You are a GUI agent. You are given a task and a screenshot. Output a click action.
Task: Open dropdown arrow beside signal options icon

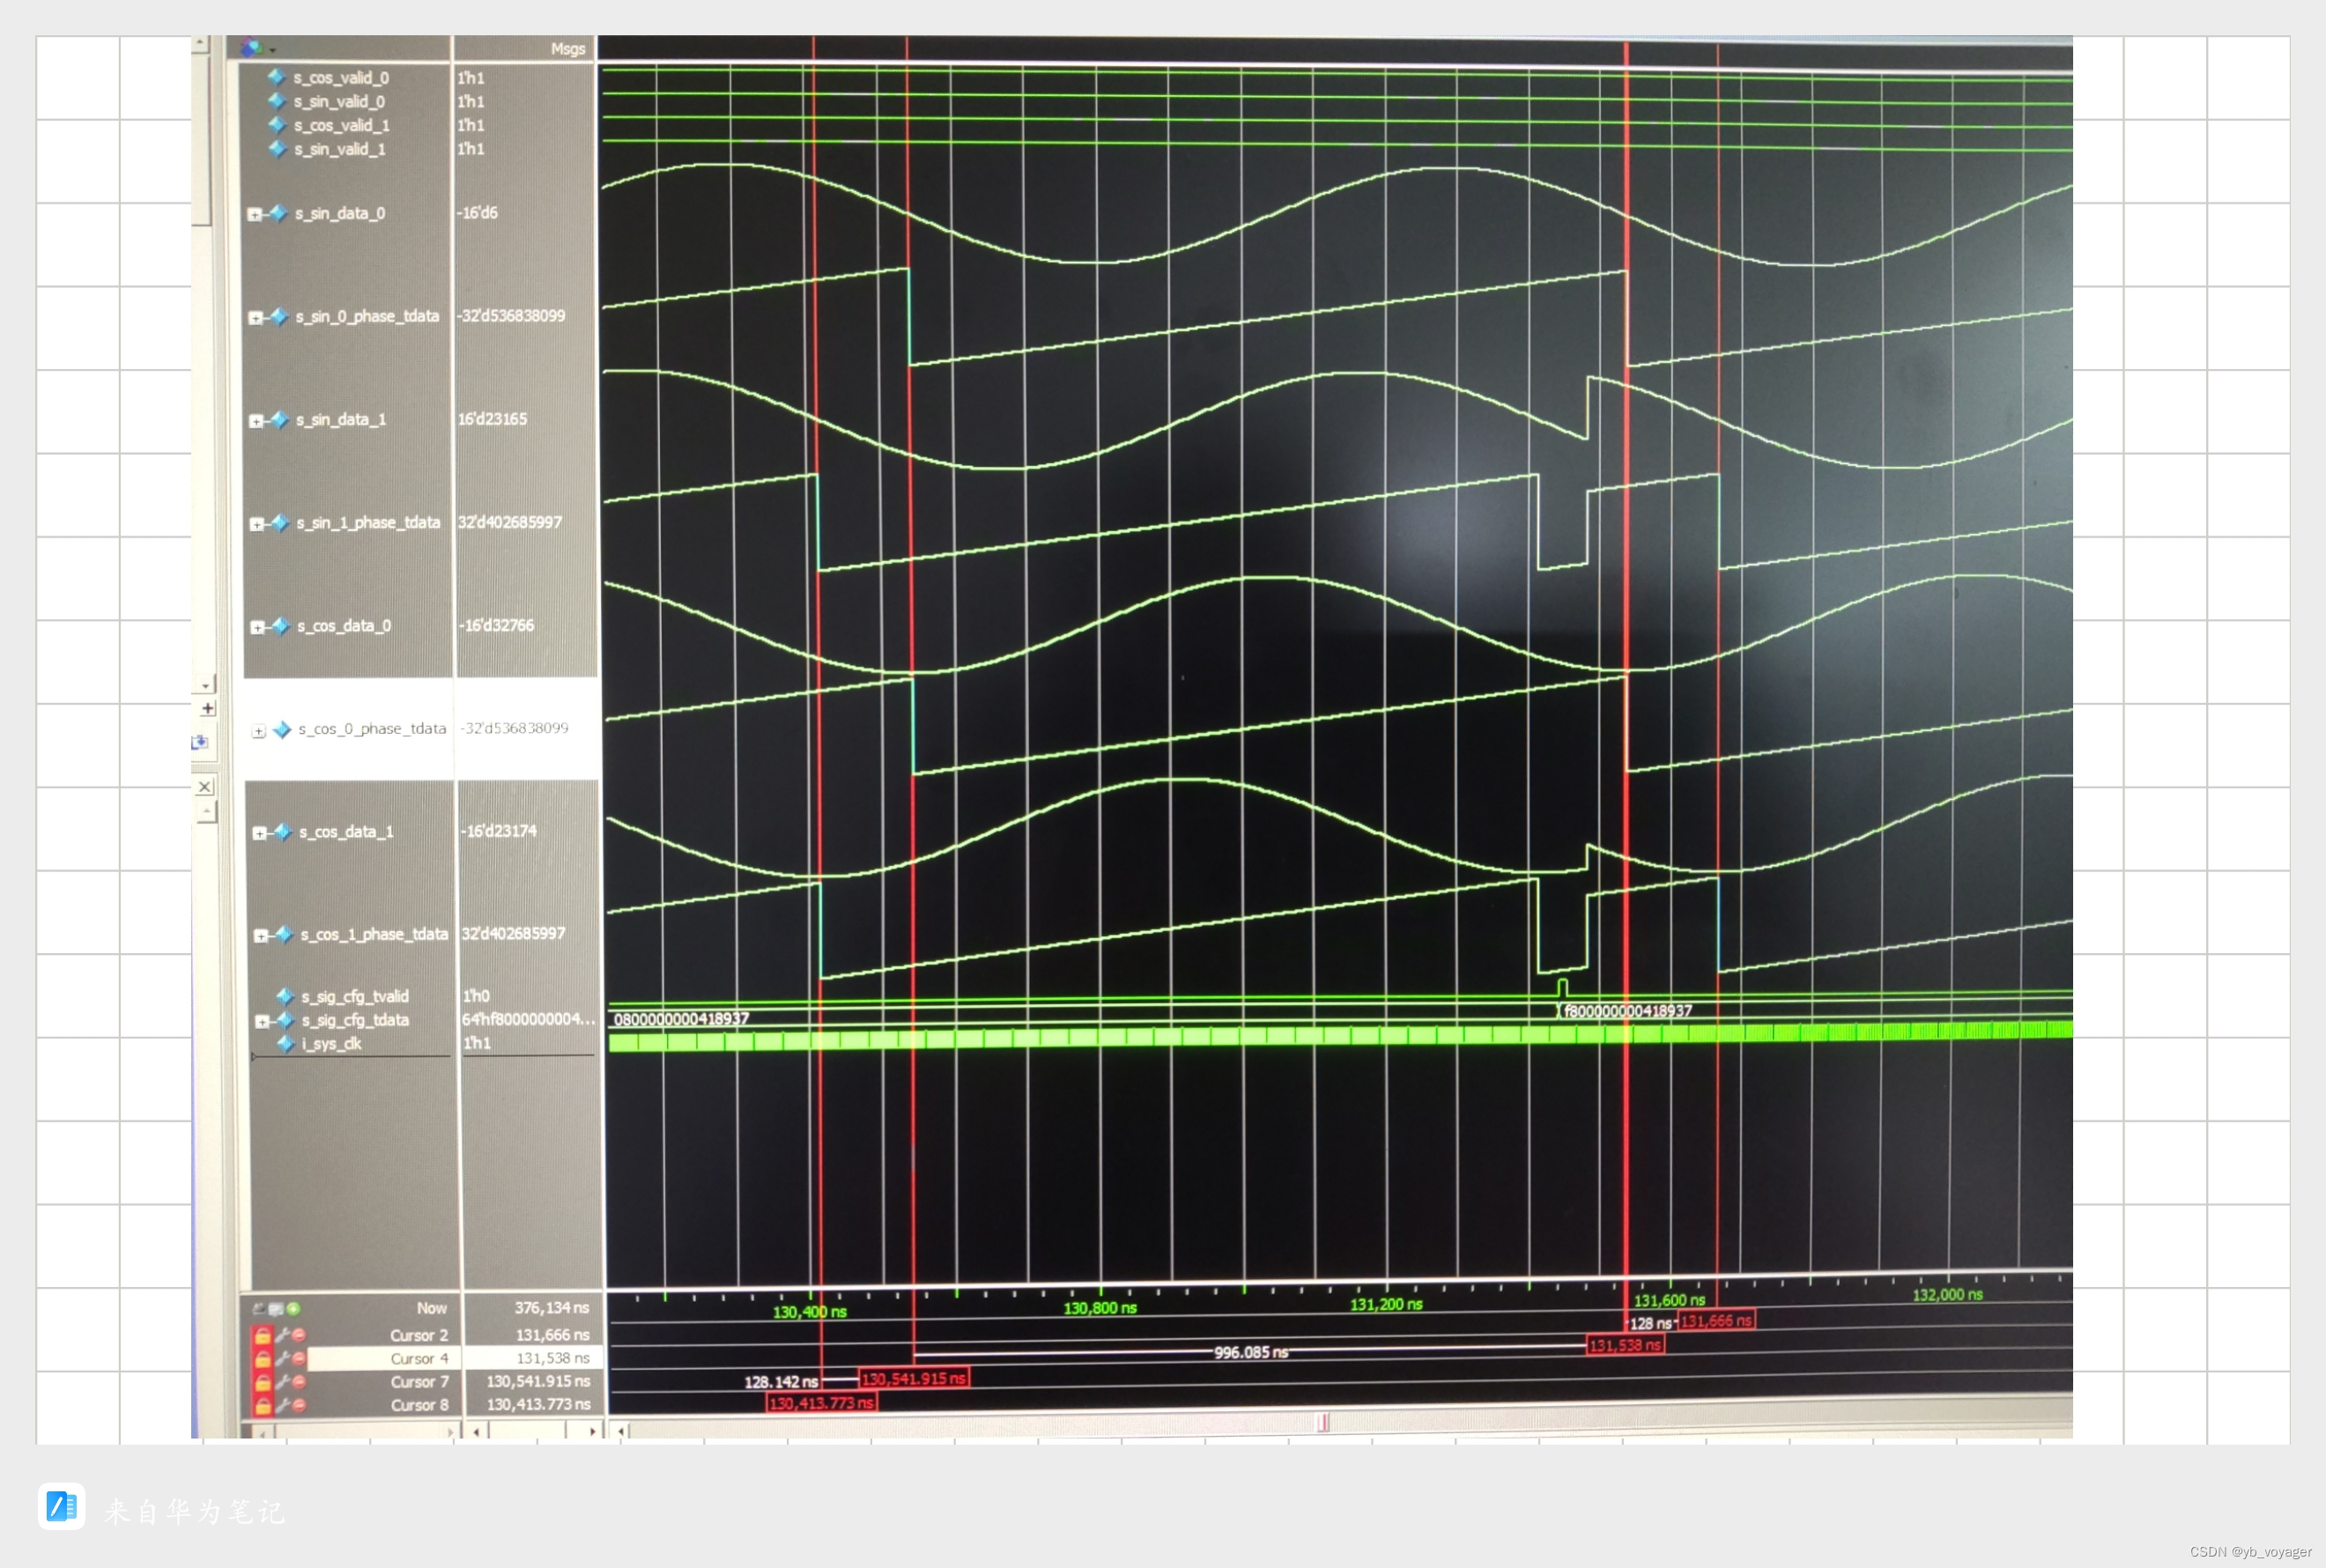(272, 50)
